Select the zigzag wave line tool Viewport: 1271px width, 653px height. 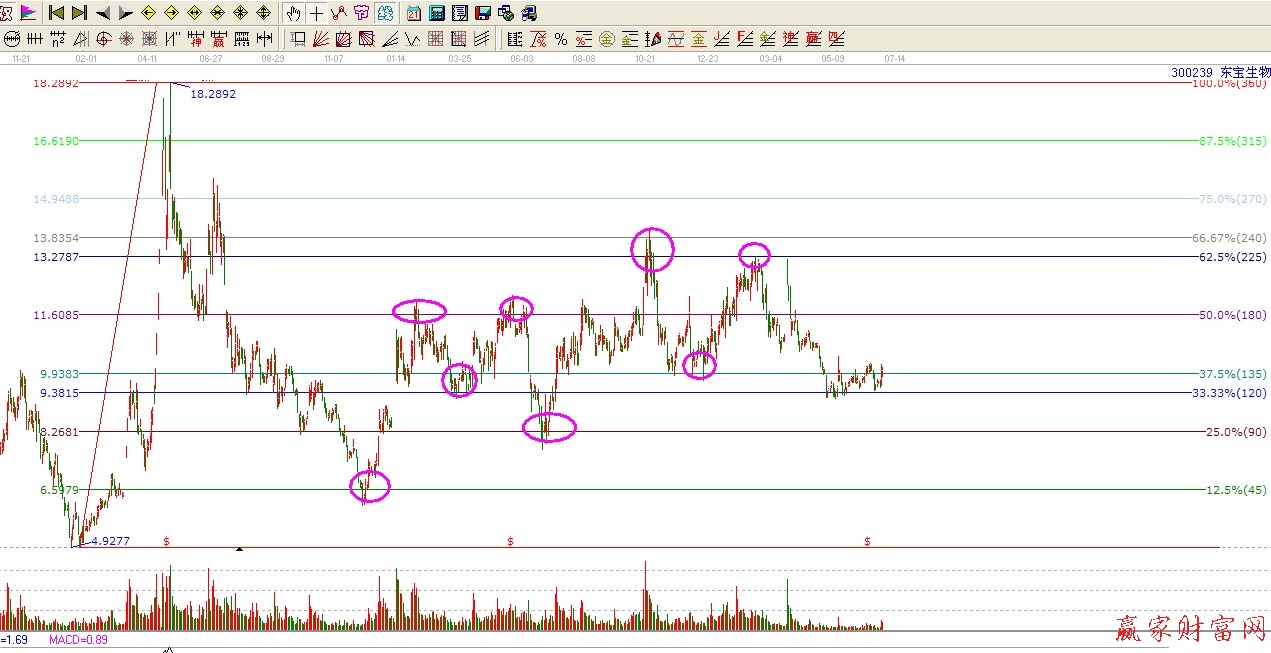339,13
